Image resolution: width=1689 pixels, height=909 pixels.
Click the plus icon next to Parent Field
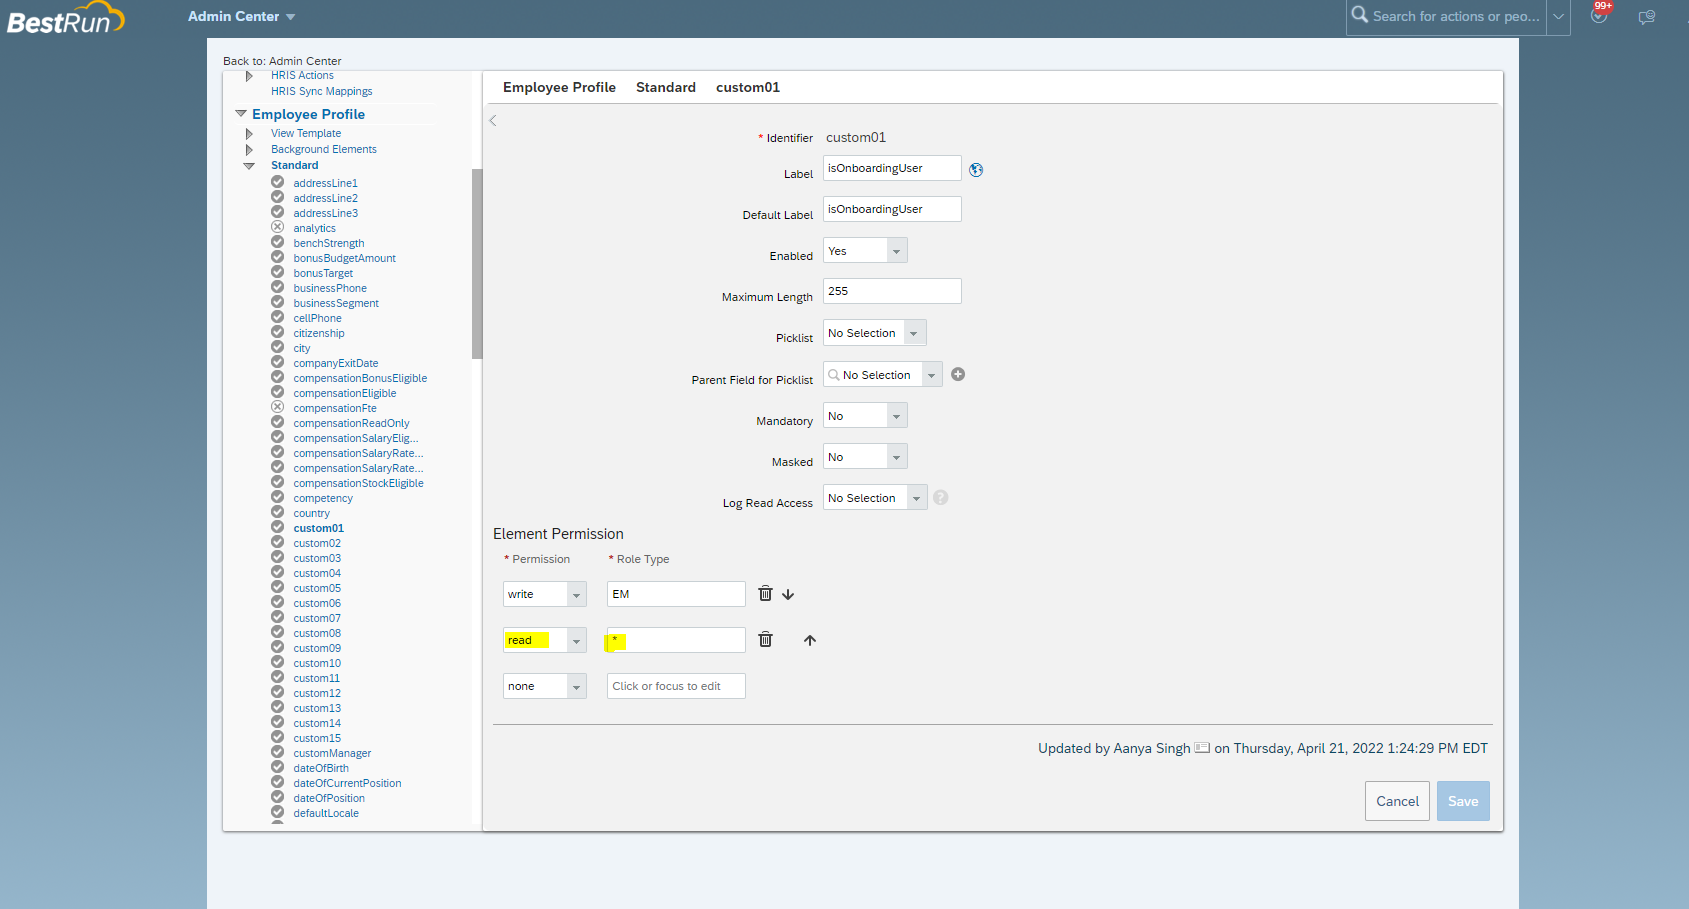coord(958,374)
